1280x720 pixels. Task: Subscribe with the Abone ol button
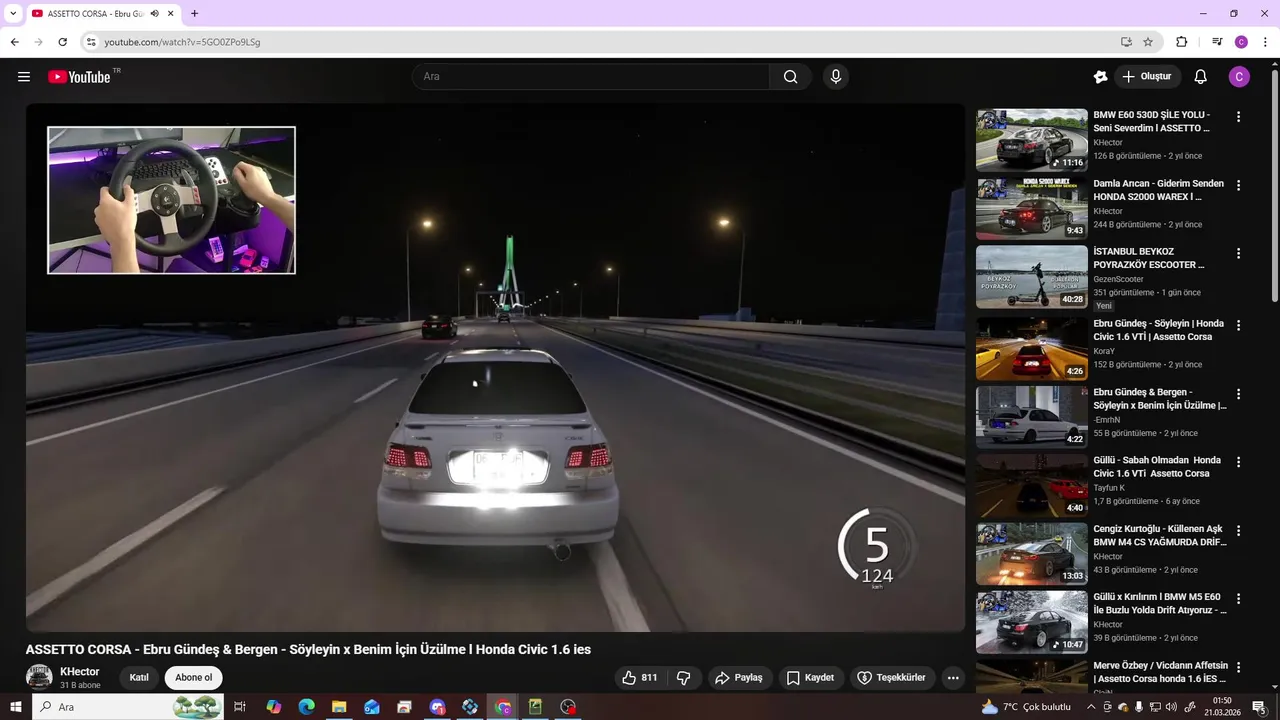point(194,678)
